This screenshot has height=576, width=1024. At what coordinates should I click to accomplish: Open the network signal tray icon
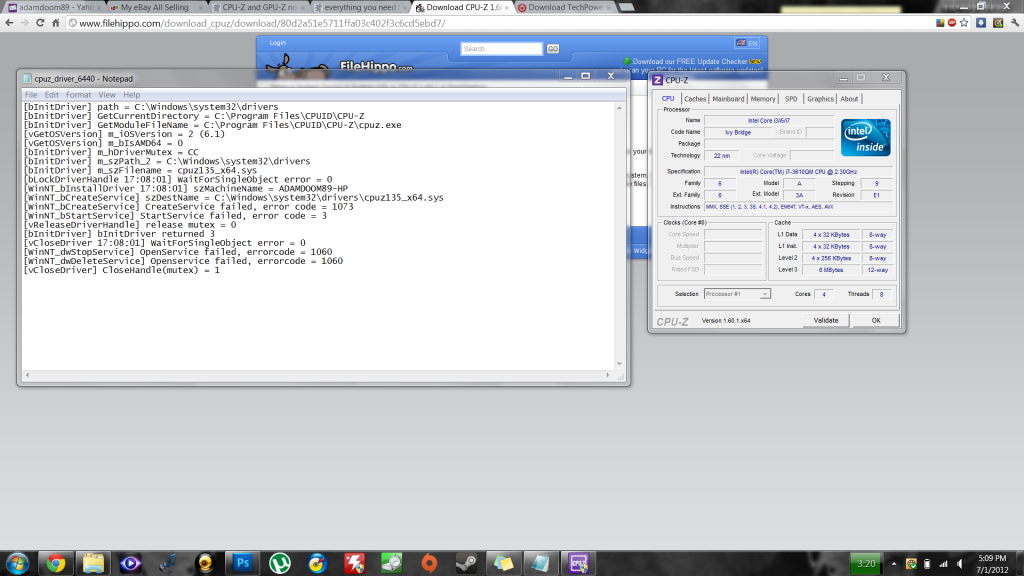[943, 564]
